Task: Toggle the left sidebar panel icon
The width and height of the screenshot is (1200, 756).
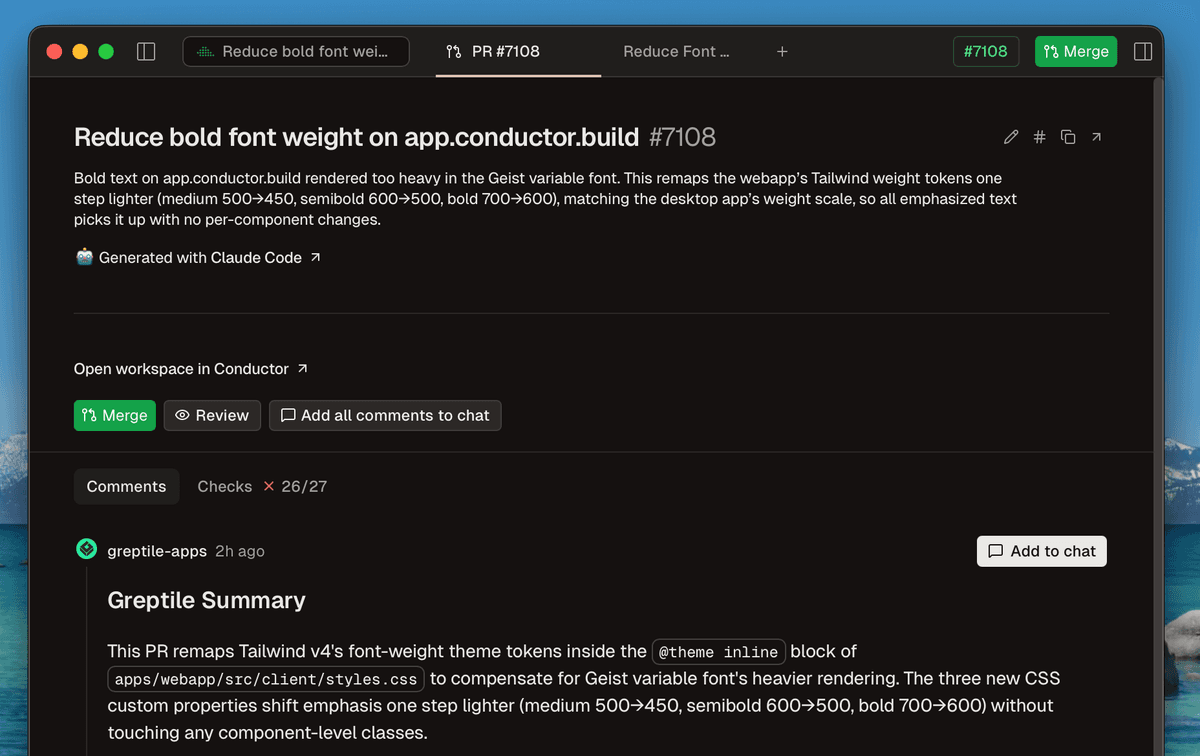Action: point(146,51)
